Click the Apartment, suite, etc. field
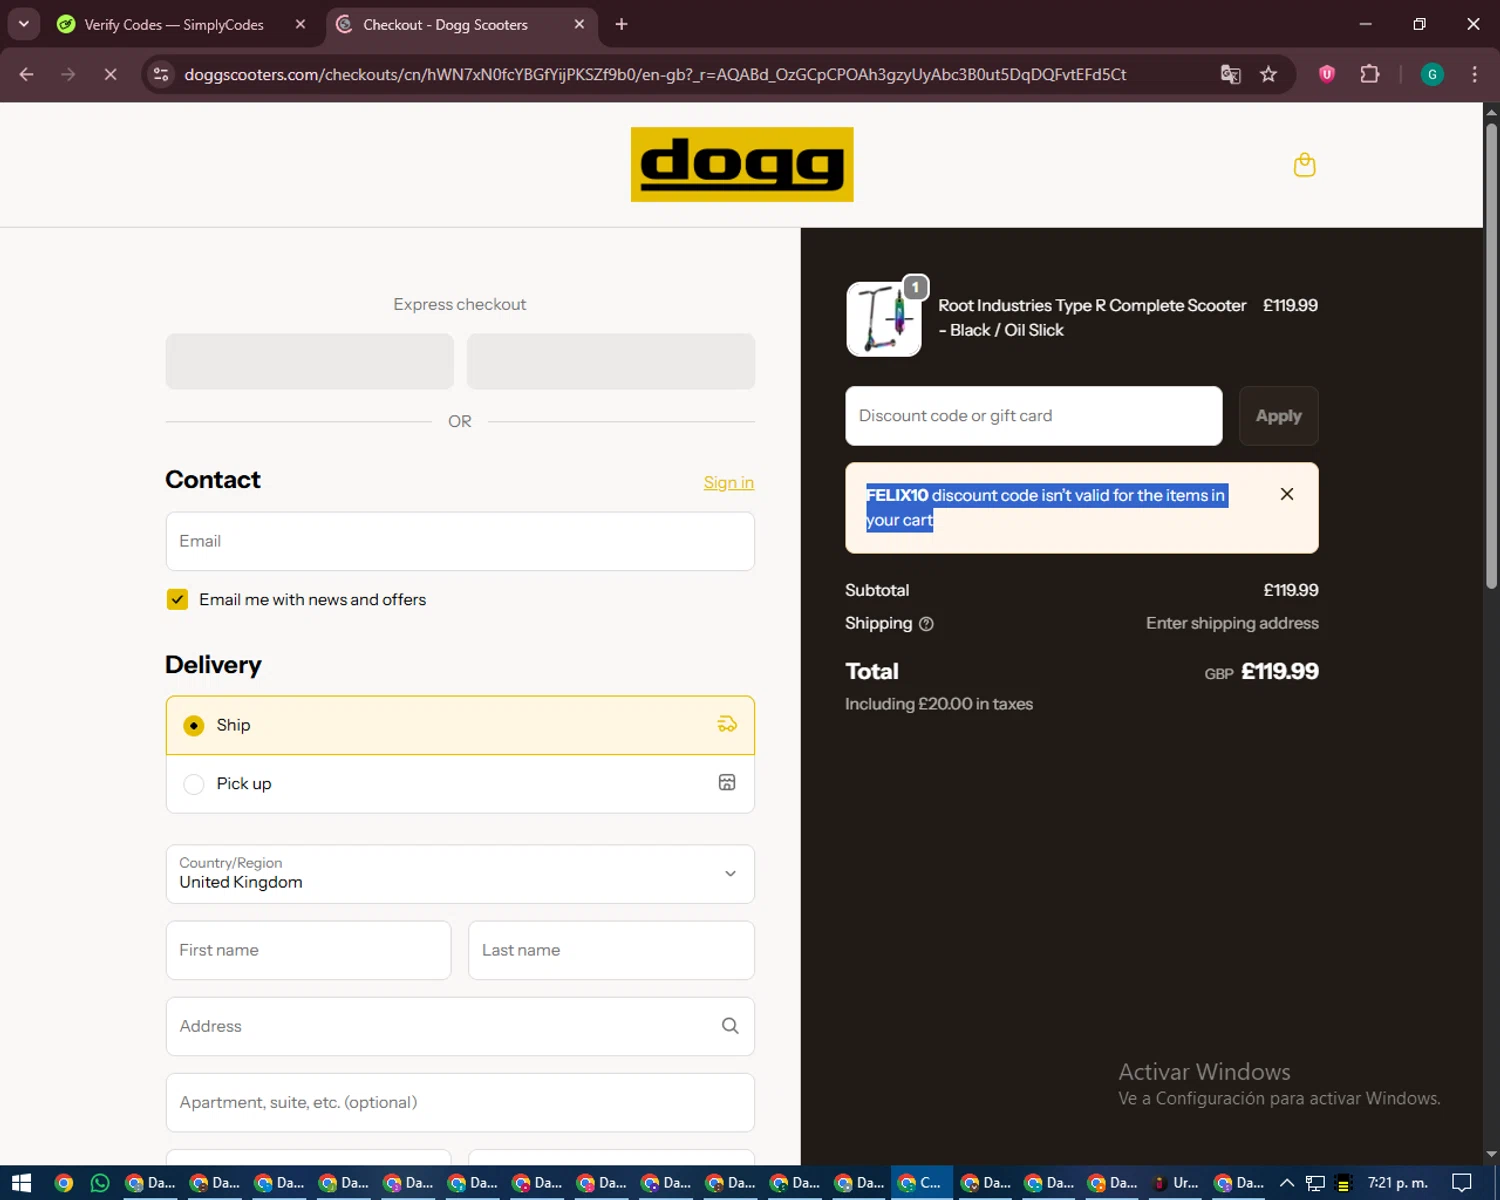Screen dimensions: 1500x1200 pyautogui.click(x=460, y=1102)
